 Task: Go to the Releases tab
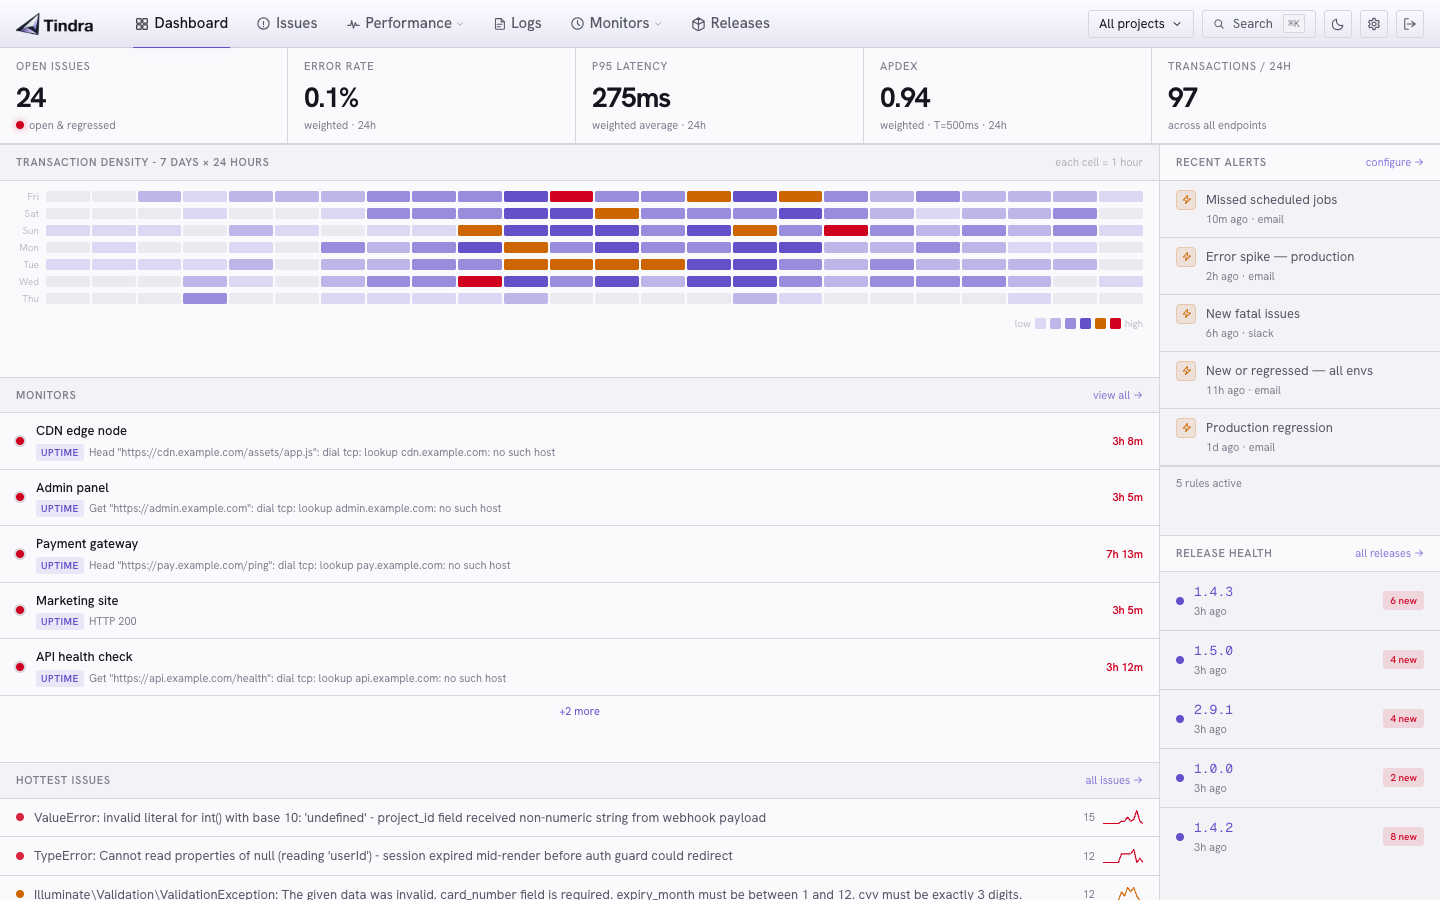click(730, 23)
